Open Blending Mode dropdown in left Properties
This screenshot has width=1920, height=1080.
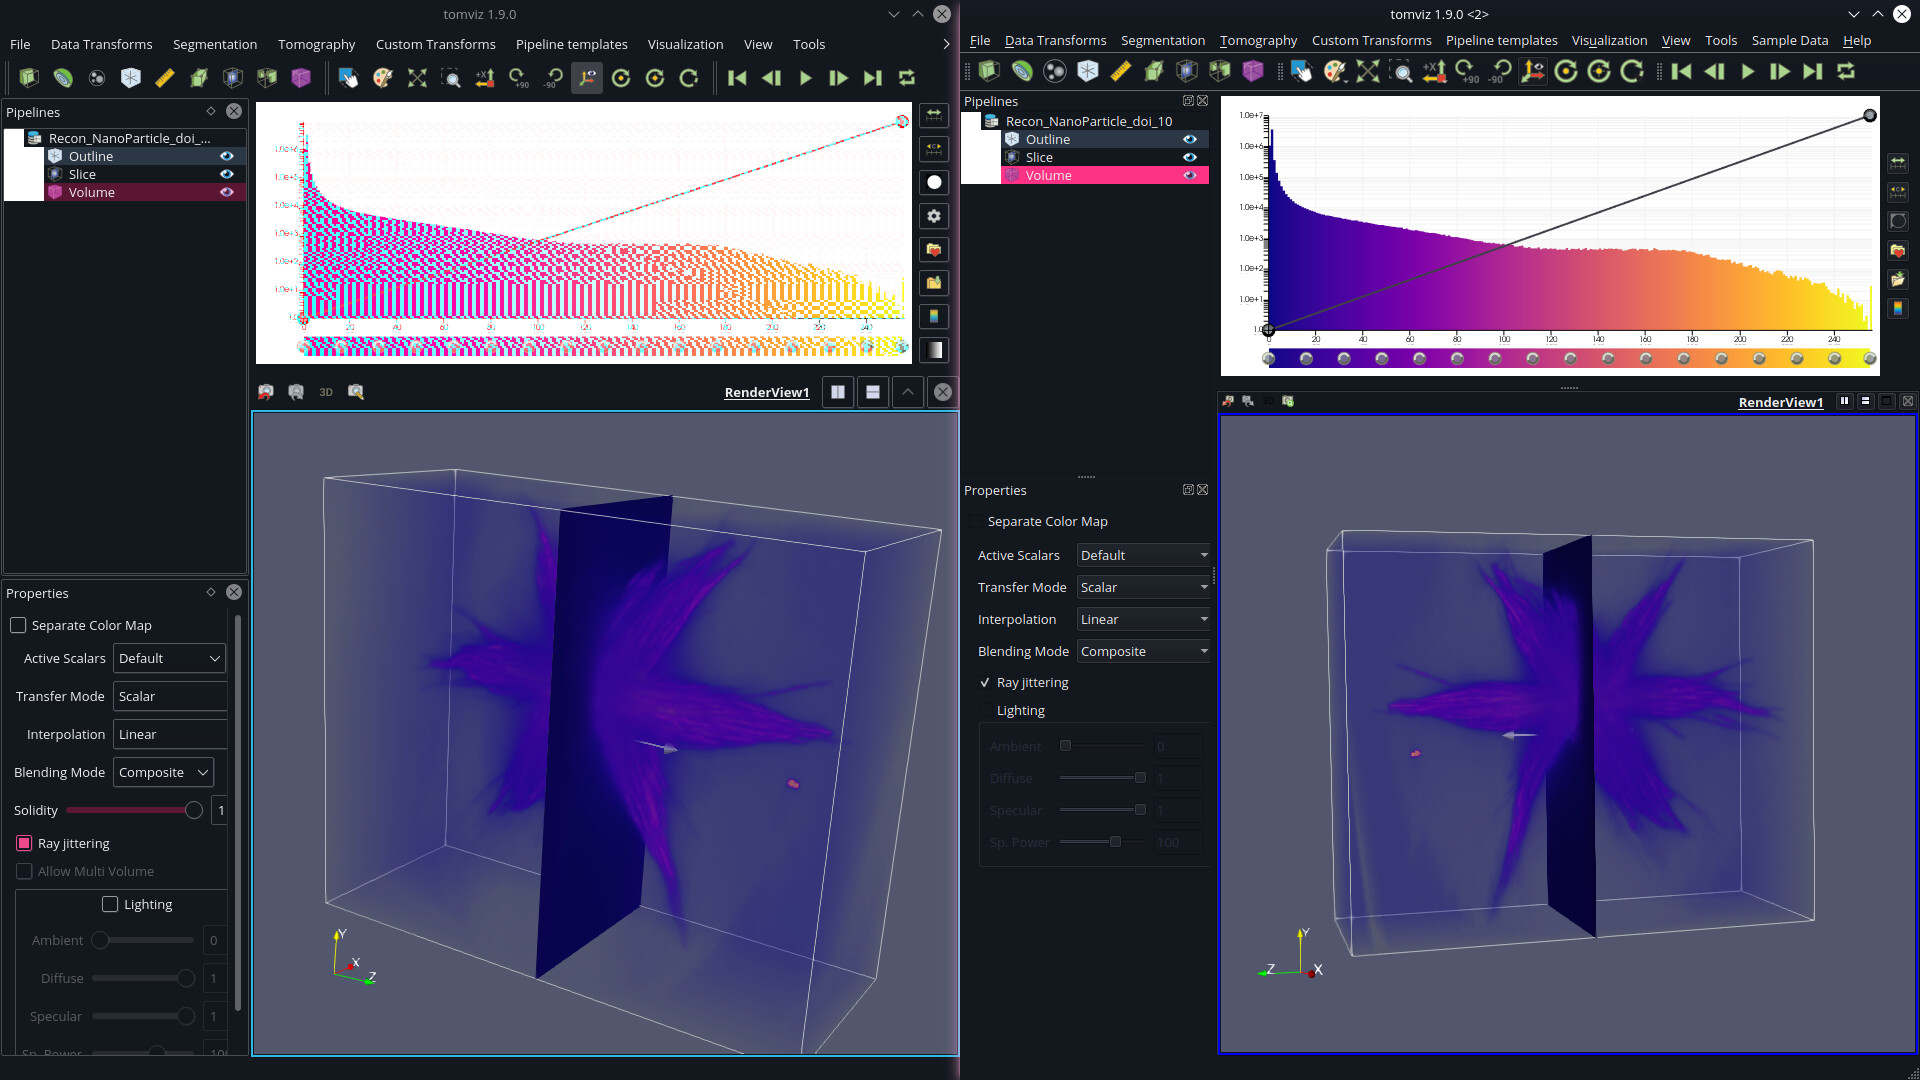pyautogui.click(x=163, y=772)
